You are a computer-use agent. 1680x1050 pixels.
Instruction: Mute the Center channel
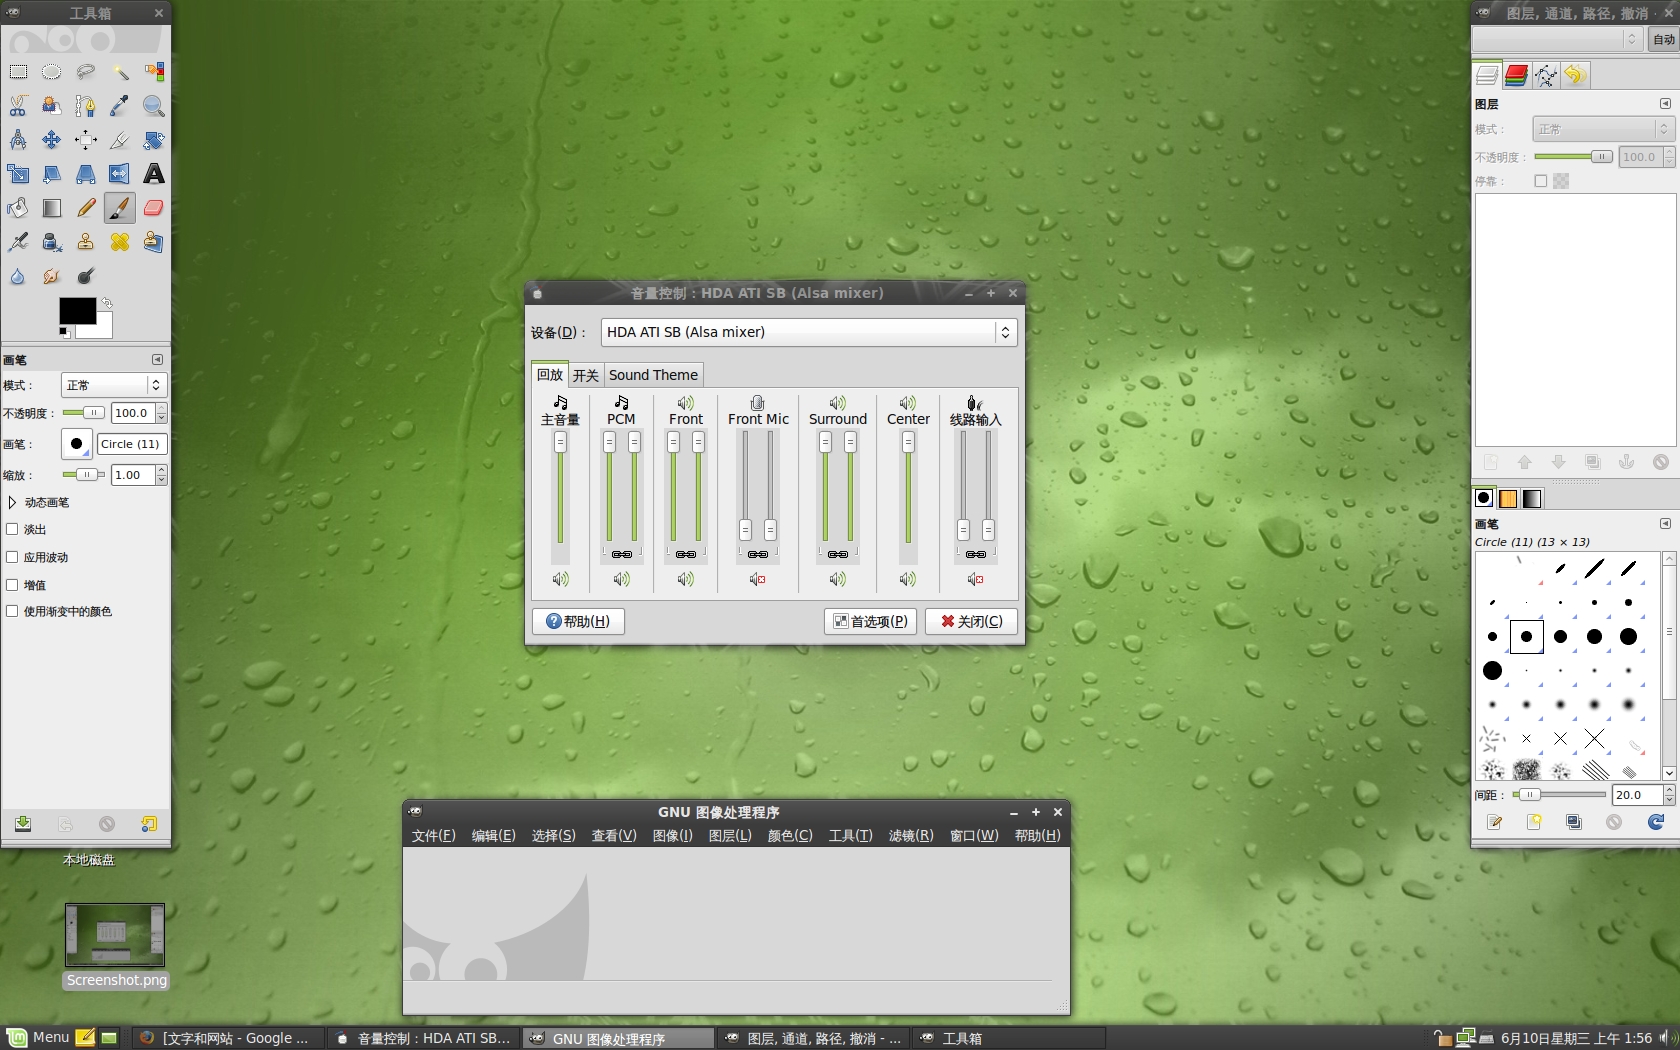coord(907,579)
